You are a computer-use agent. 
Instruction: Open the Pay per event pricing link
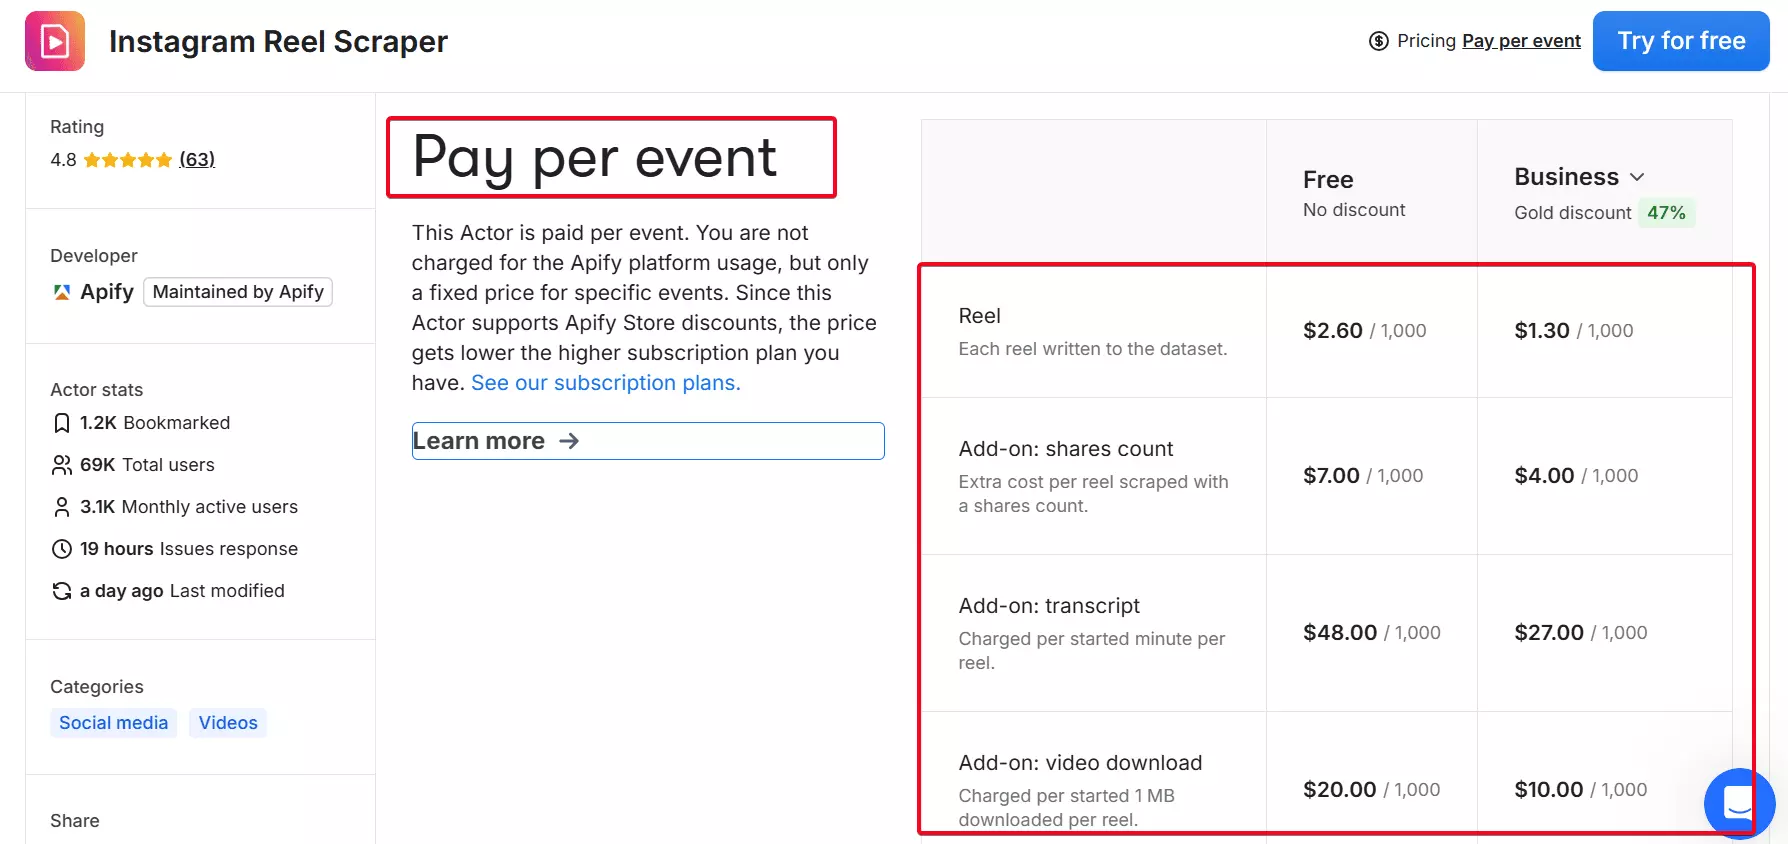click(1521, 41)
